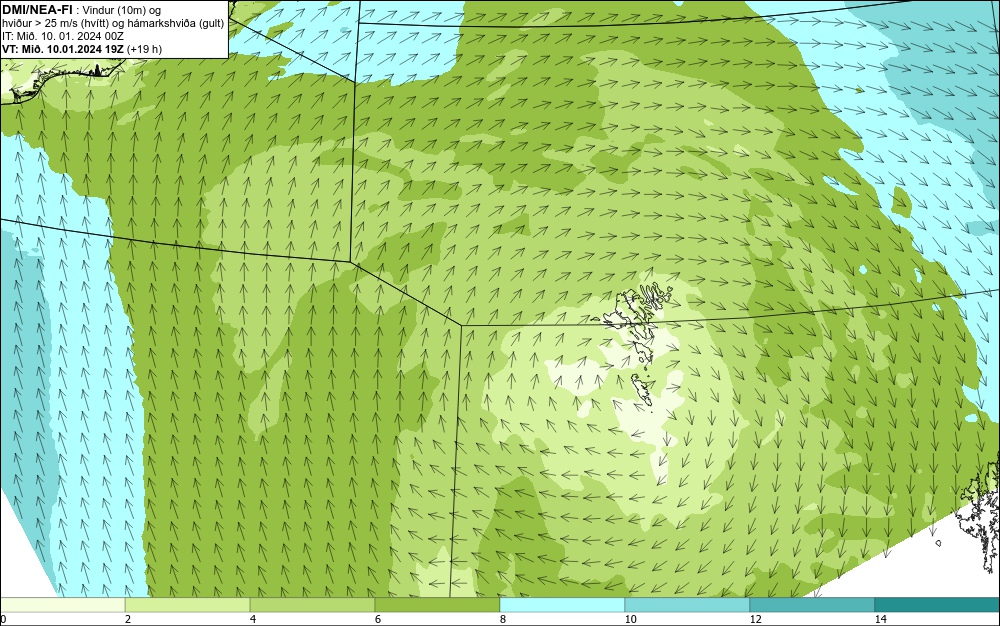Viewport: 1000px width, 626px height.
Task: Click the darkest teal legend band above 14
Action: [x=938, y=605]
